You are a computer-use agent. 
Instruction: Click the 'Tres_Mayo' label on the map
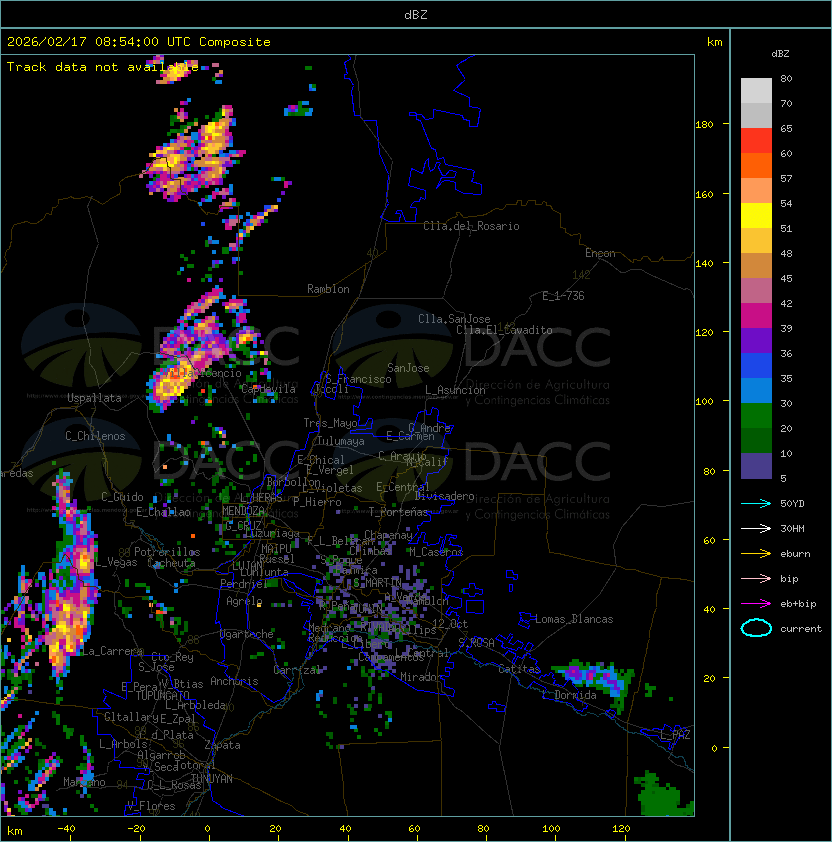[x=330, y=423]
